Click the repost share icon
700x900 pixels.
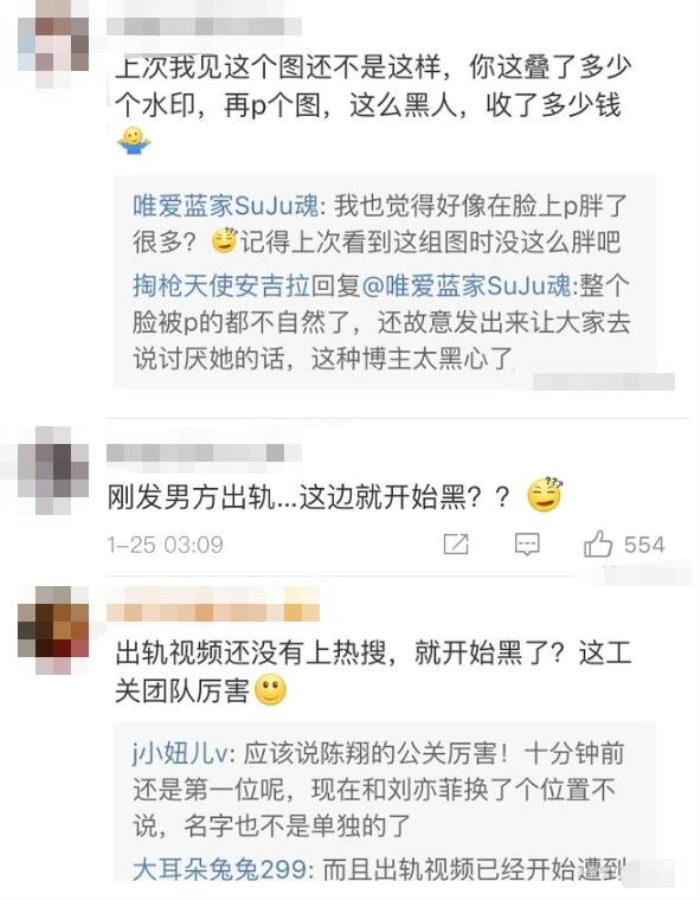coord(456,544)
